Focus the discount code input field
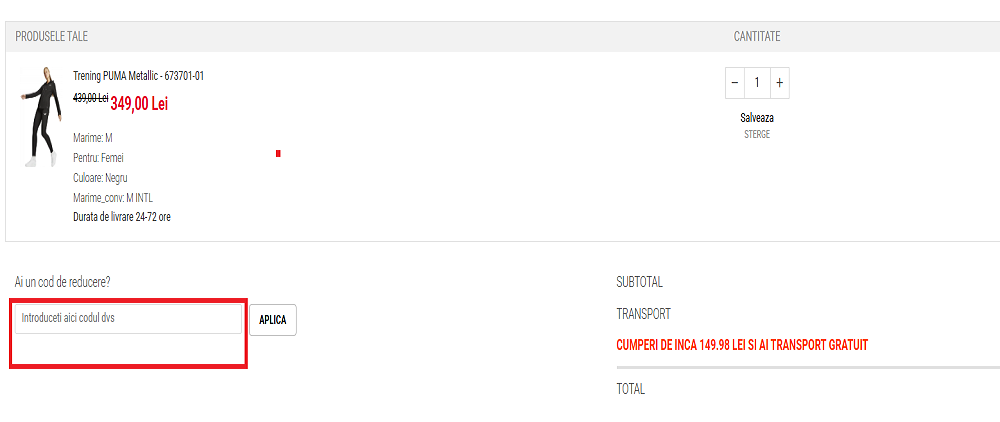 pyautogui.click(x=129, y=319)
